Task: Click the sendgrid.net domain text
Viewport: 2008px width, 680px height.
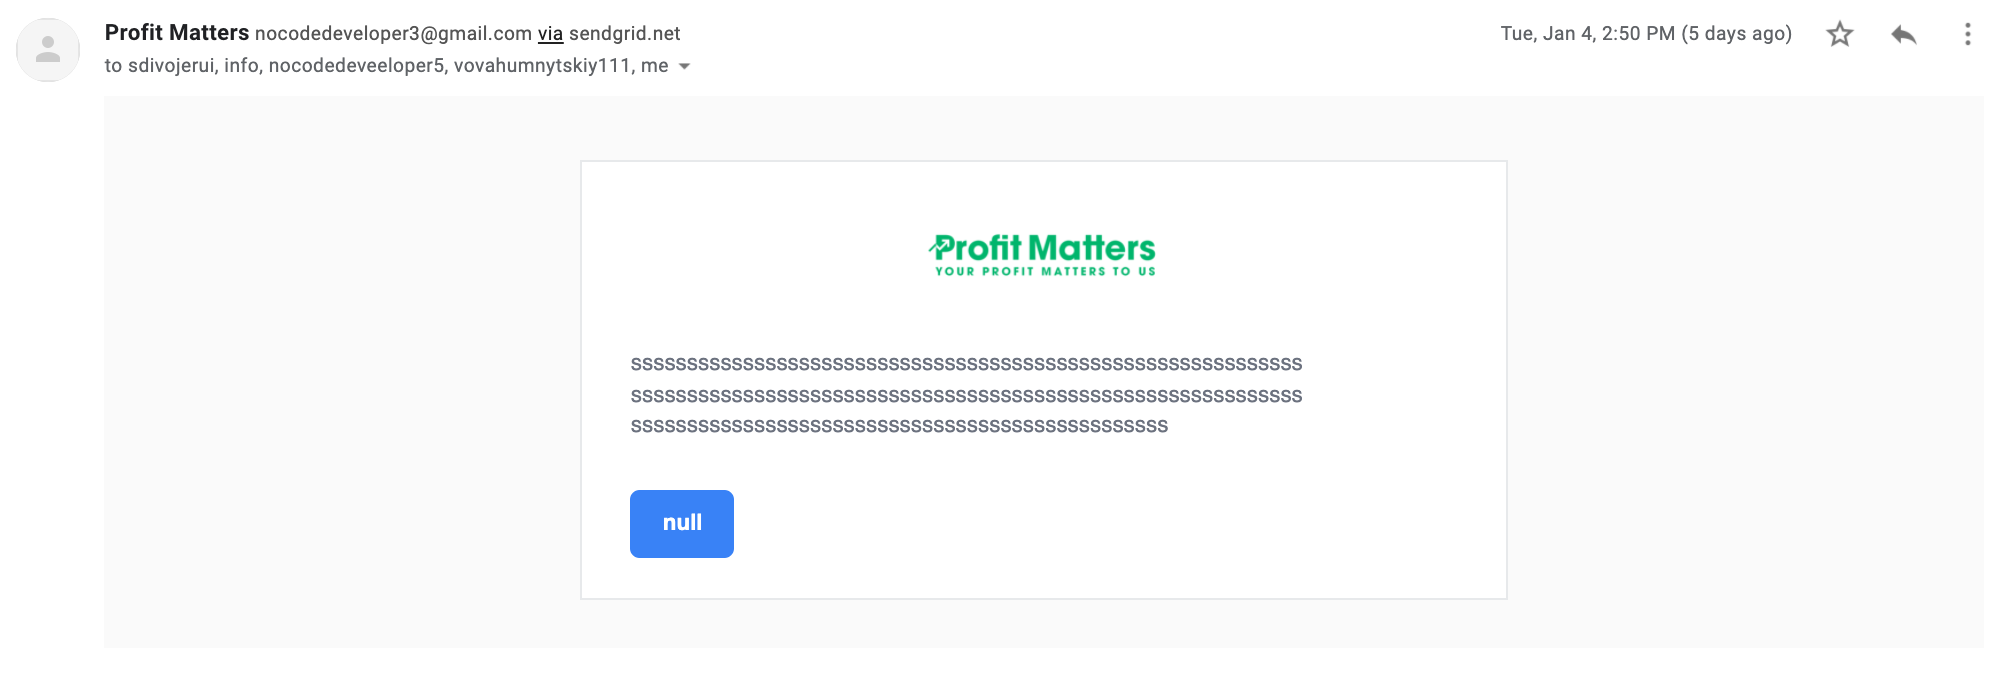Action: click(624, 34)
